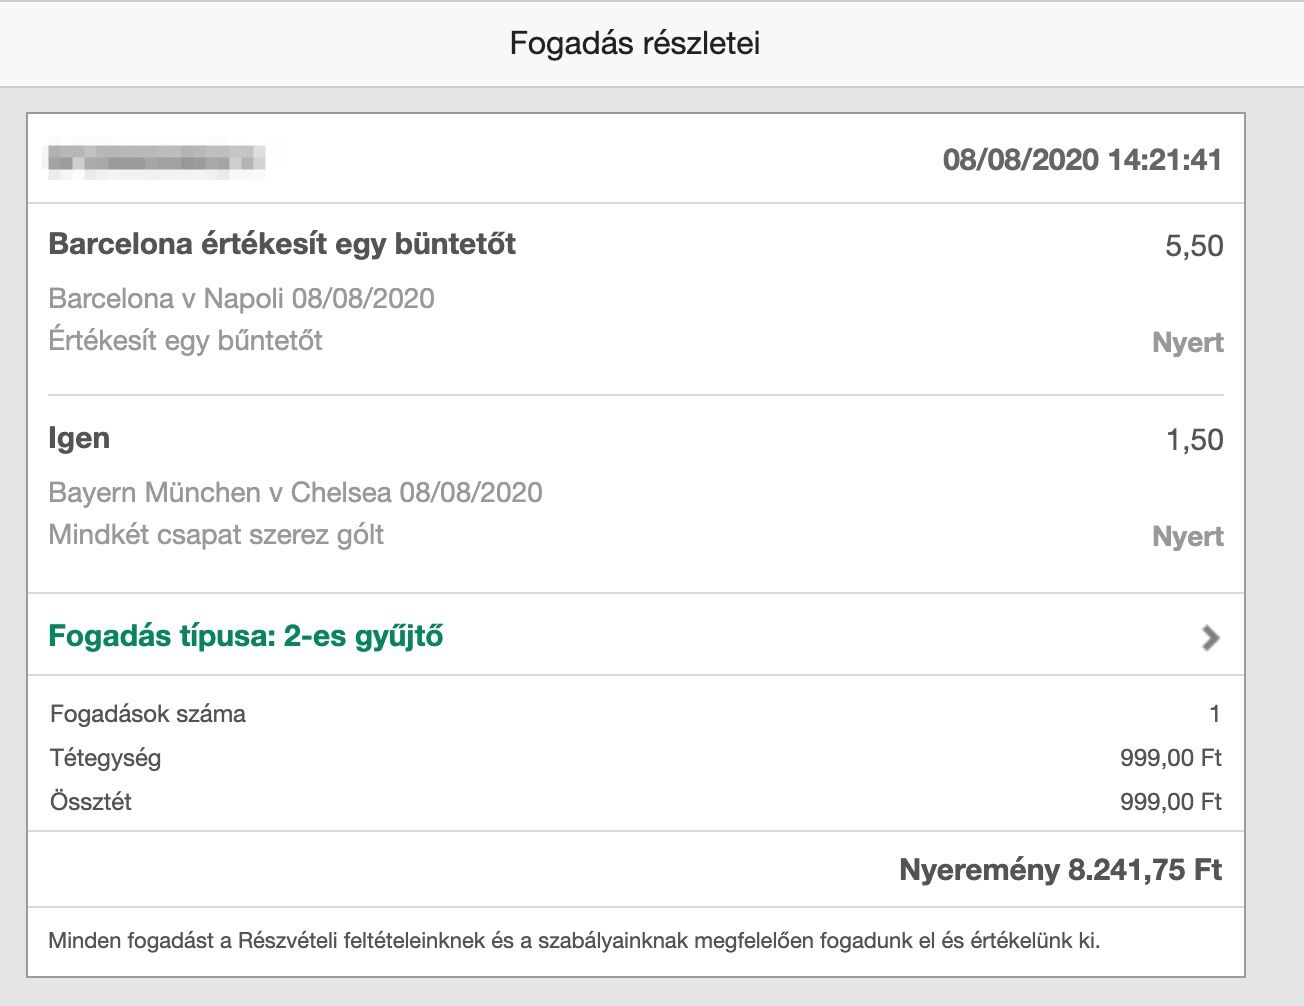Open the Barcelona v Napoli match
Screen dimensions: 1304x1006
click(x=241, y=298)
